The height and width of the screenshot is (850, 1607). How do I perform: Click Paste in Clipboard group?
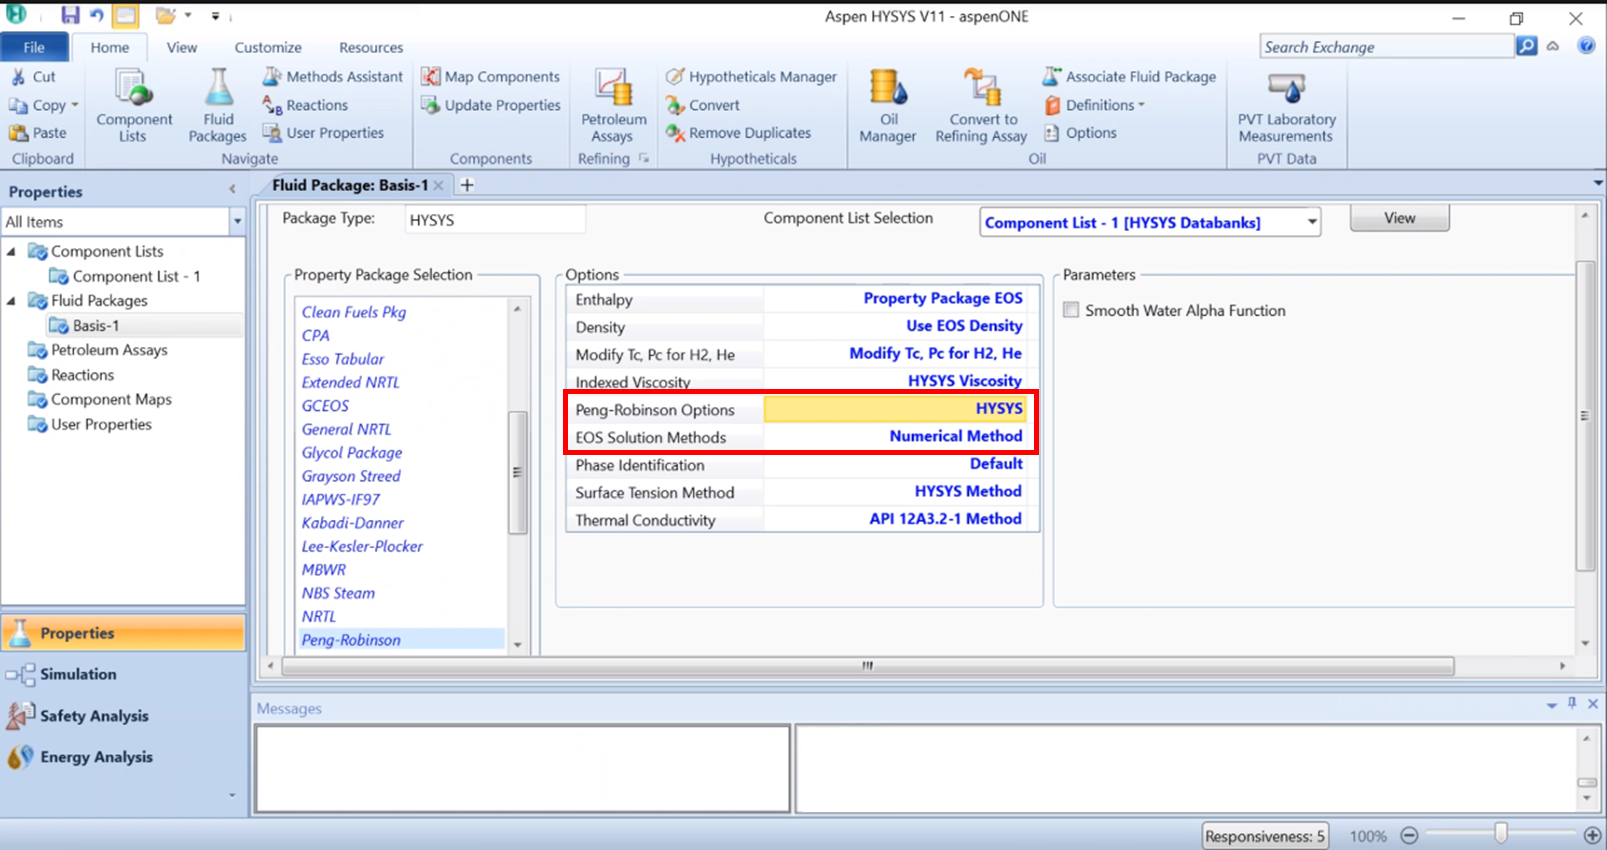tap(37, 133)
